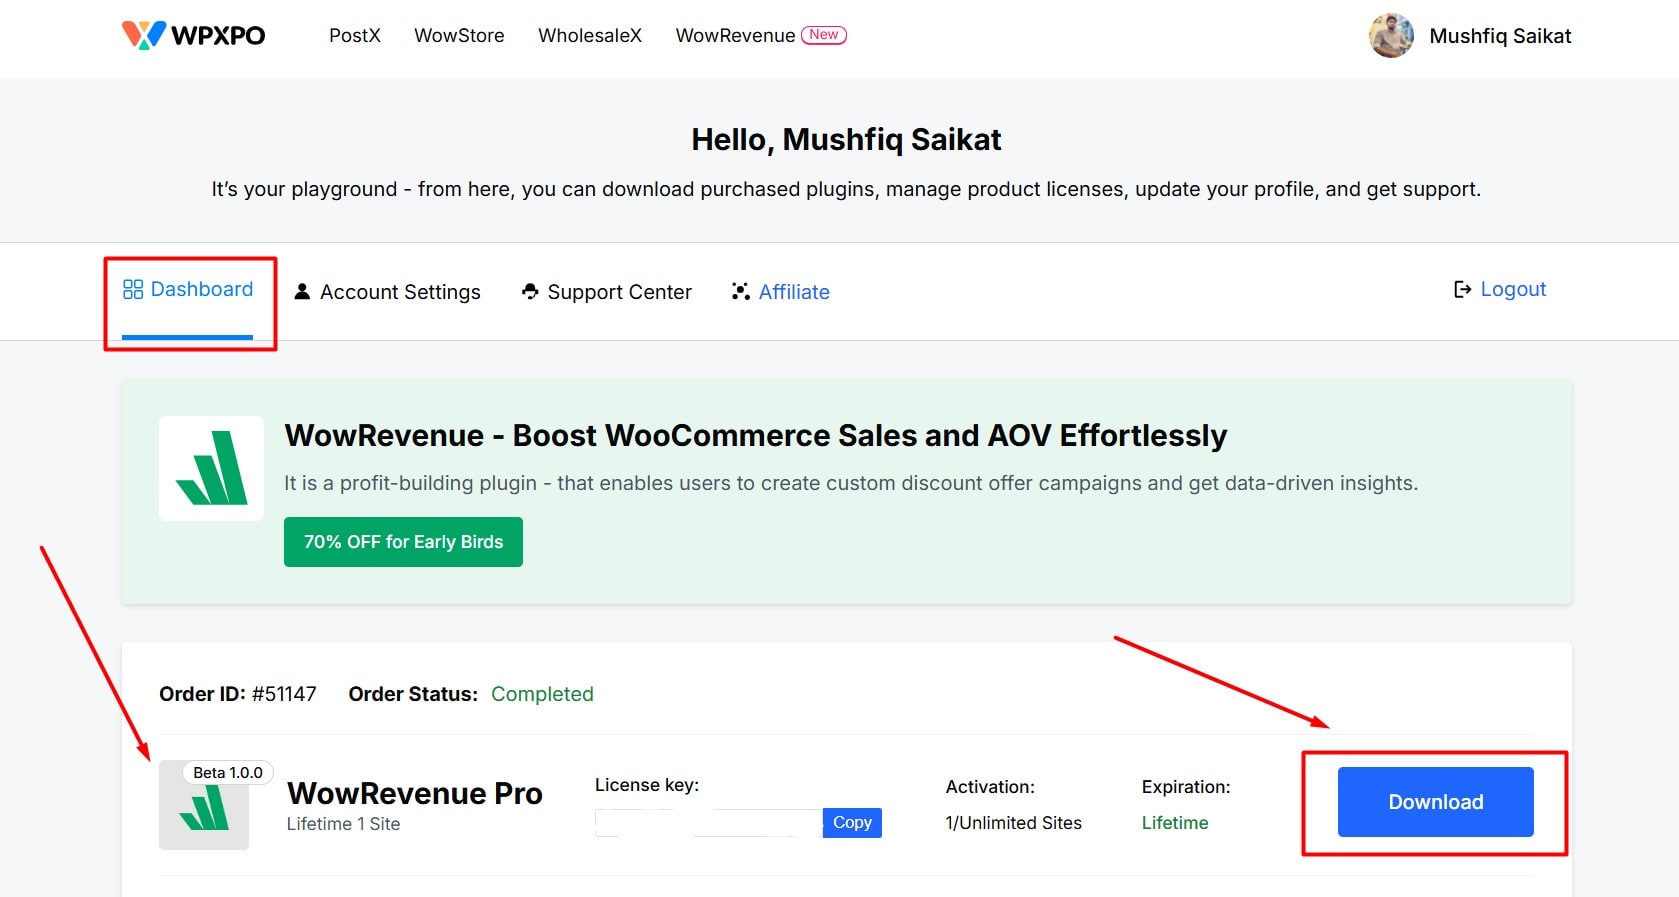
Task: Click the Beta 1.0.0 version badge
Action: pos(228,773)
